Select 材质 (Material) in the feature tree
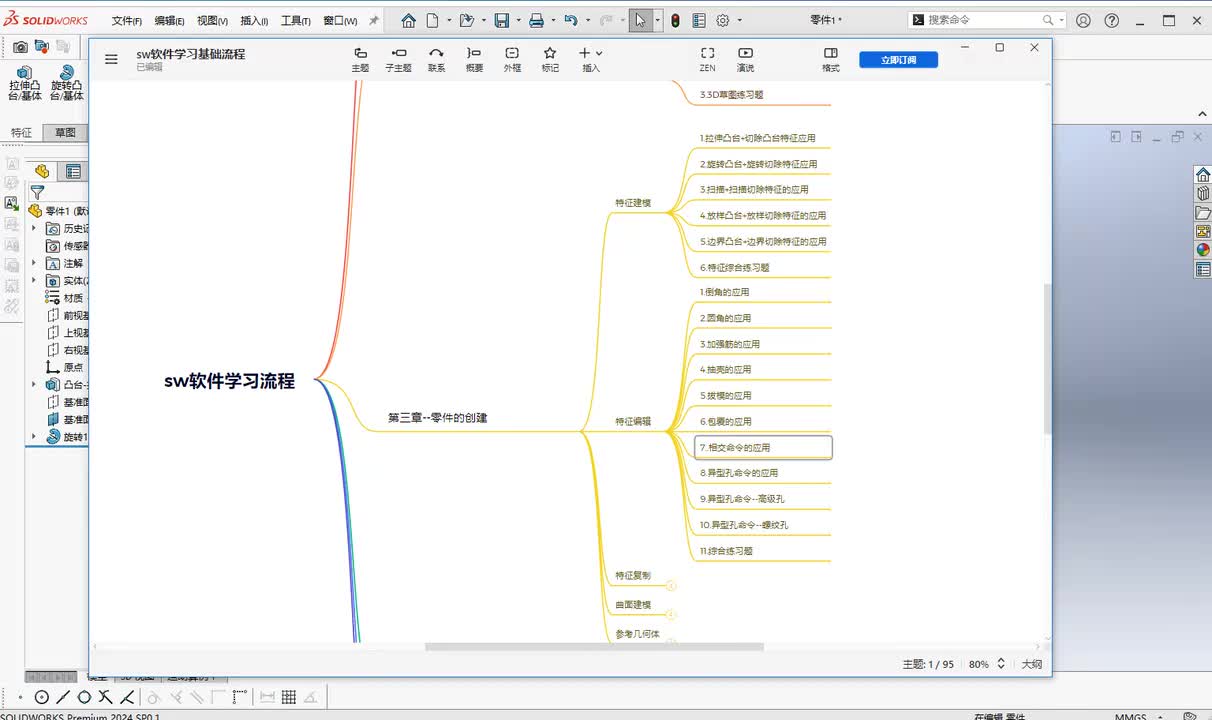Screen dimensions: 1212x720 pyautogui.click(x=67, y=298)
